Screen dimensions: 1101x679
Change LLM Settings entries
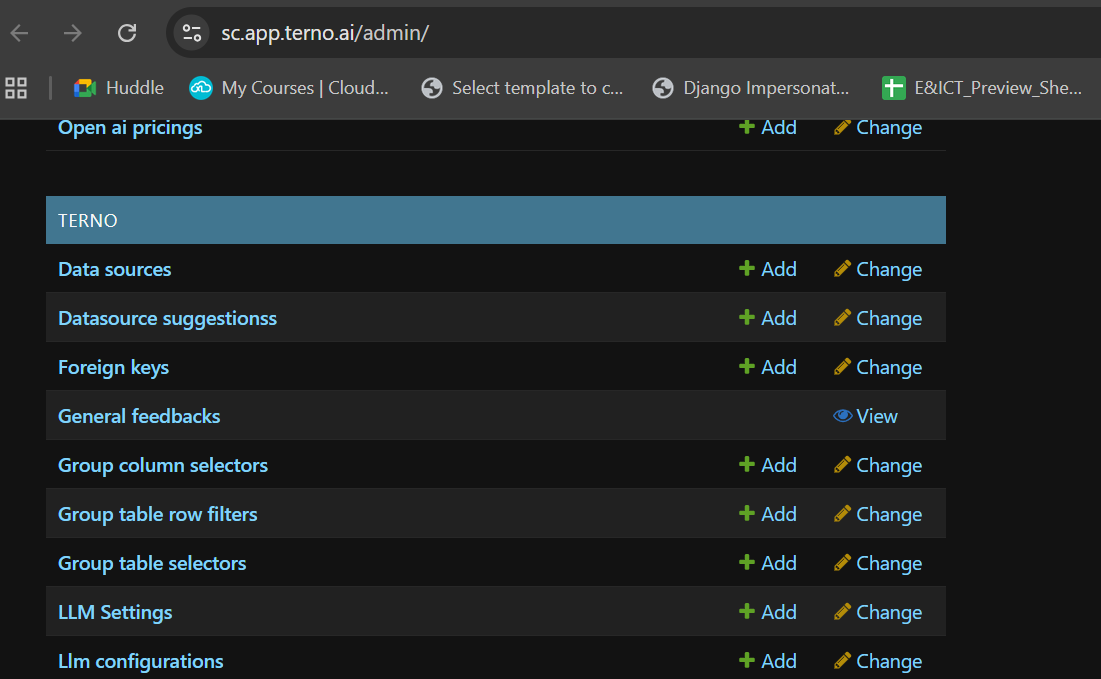coord(878,613)
